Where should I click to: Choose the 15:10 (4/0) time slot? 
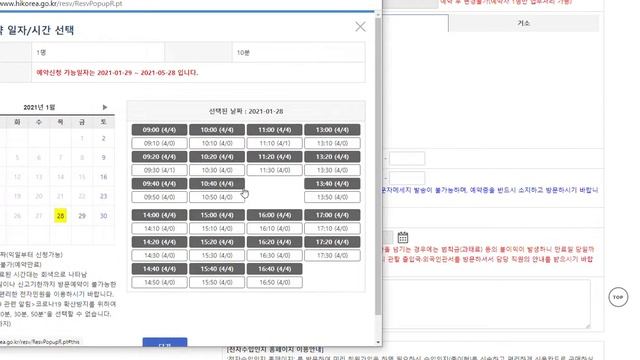[217, 229]
